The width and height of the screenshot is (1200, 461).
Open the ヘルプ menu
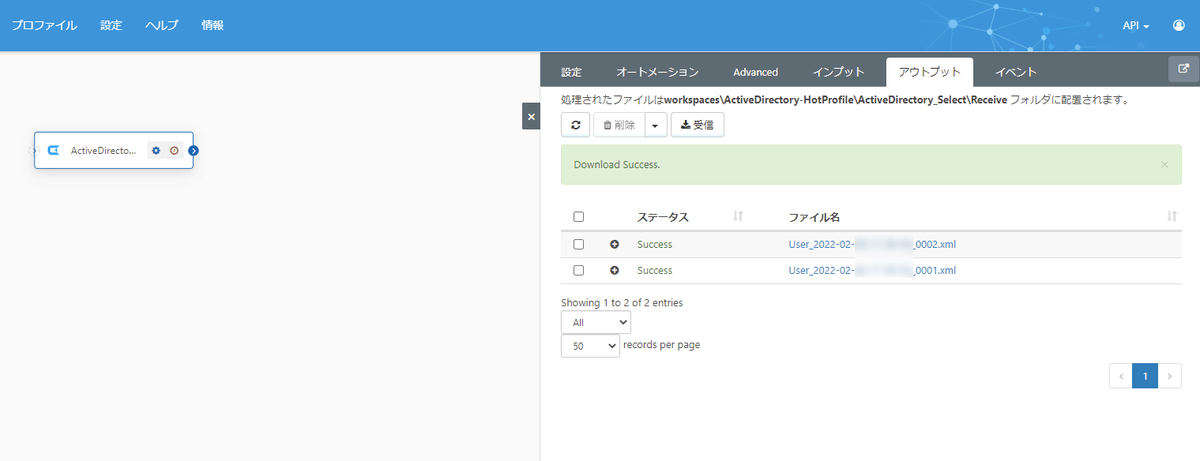162,25
